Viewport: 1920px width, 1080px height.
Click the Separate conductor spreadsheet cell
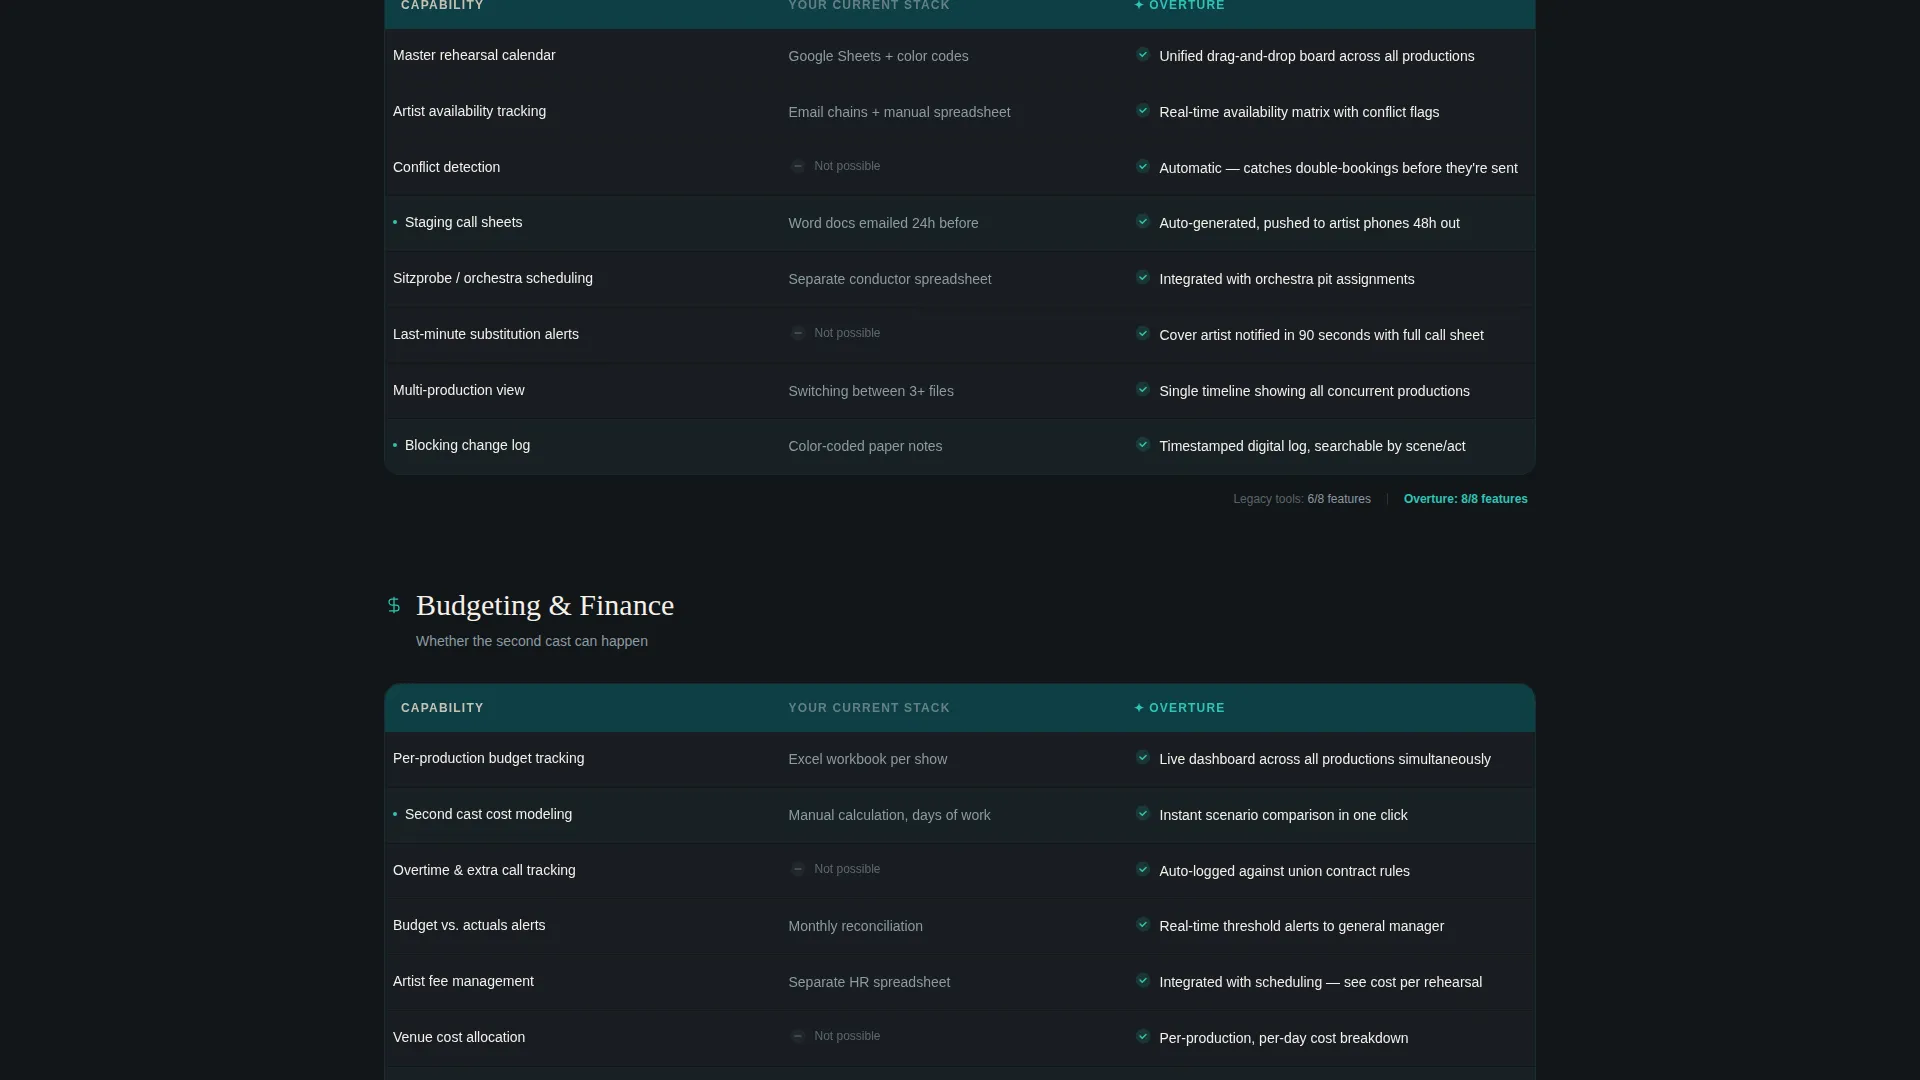coord(889,279)
